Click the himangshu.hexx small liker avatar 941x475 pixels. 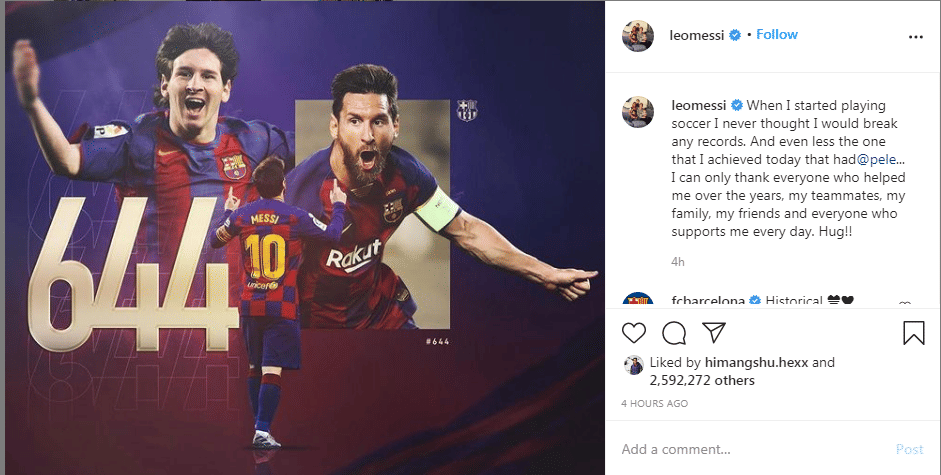click(633, 365)
